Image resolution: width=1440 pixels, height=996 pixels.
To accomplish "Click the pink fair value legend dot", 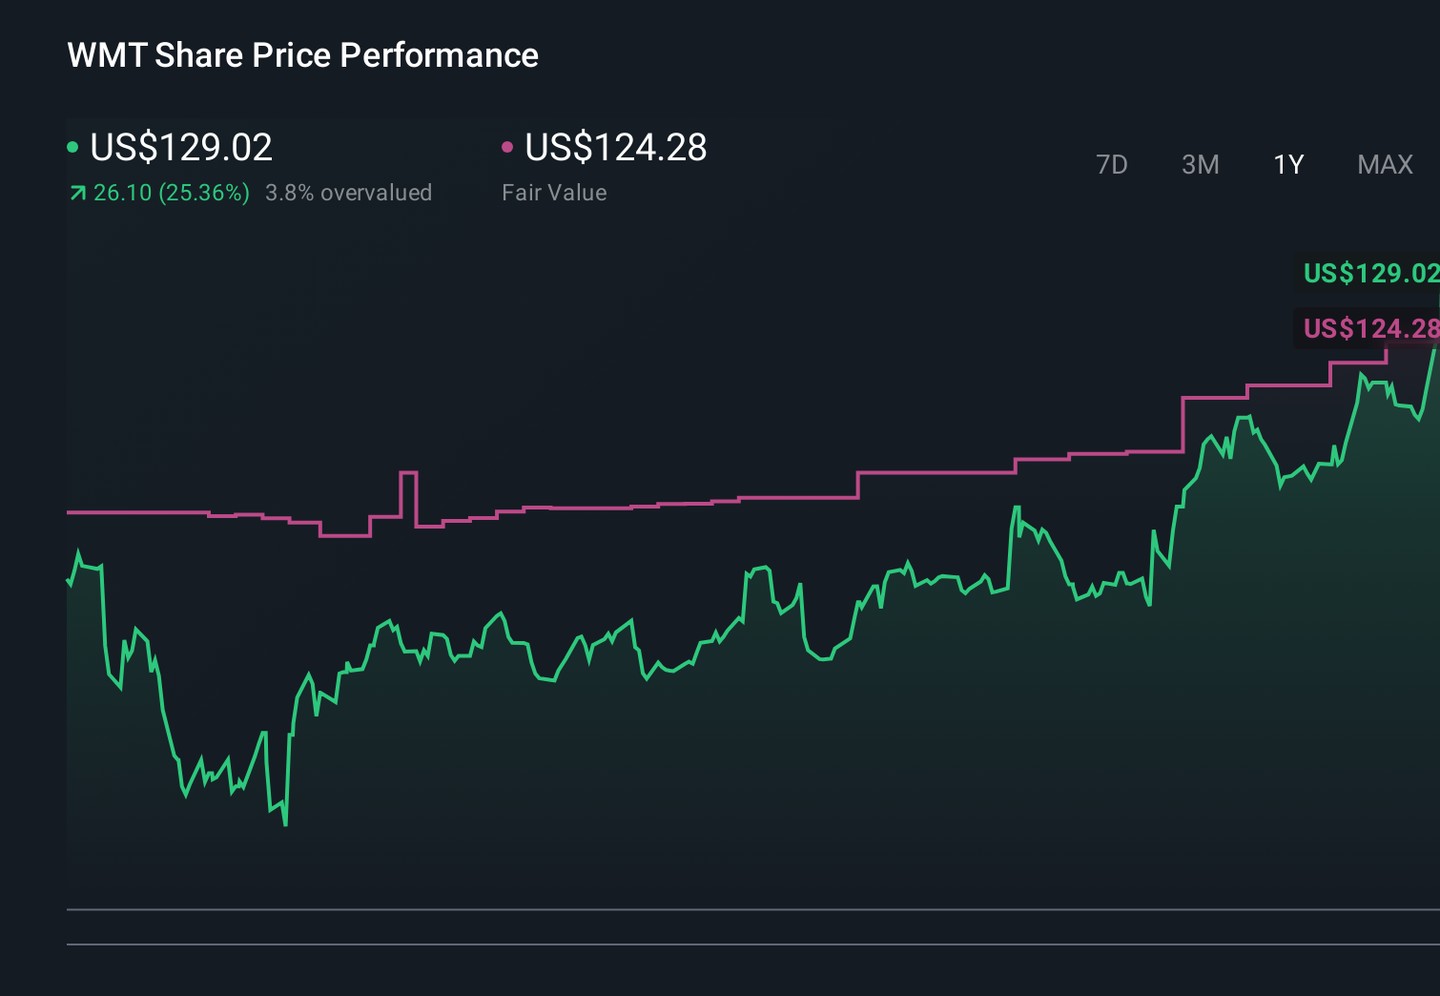I will click(507, 147).
